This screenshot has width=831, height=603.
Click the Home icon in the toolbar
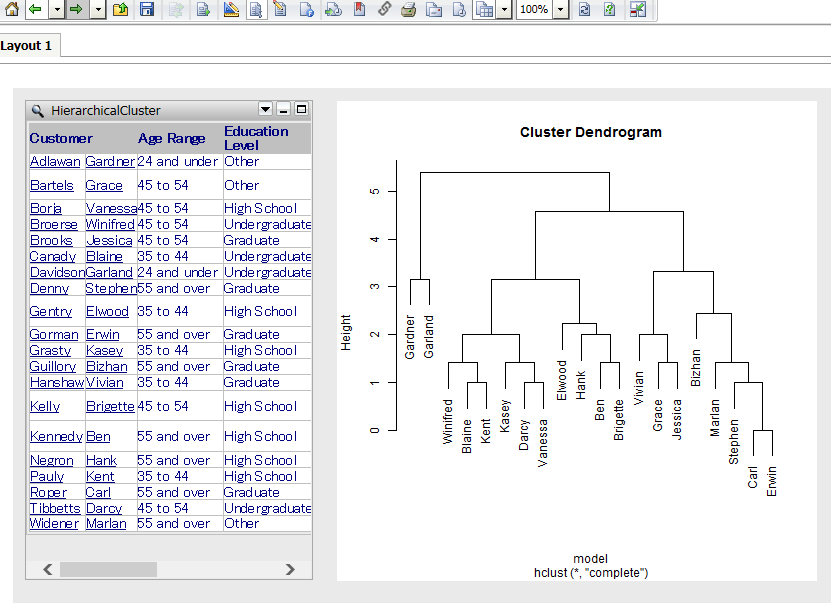[12, 9]
